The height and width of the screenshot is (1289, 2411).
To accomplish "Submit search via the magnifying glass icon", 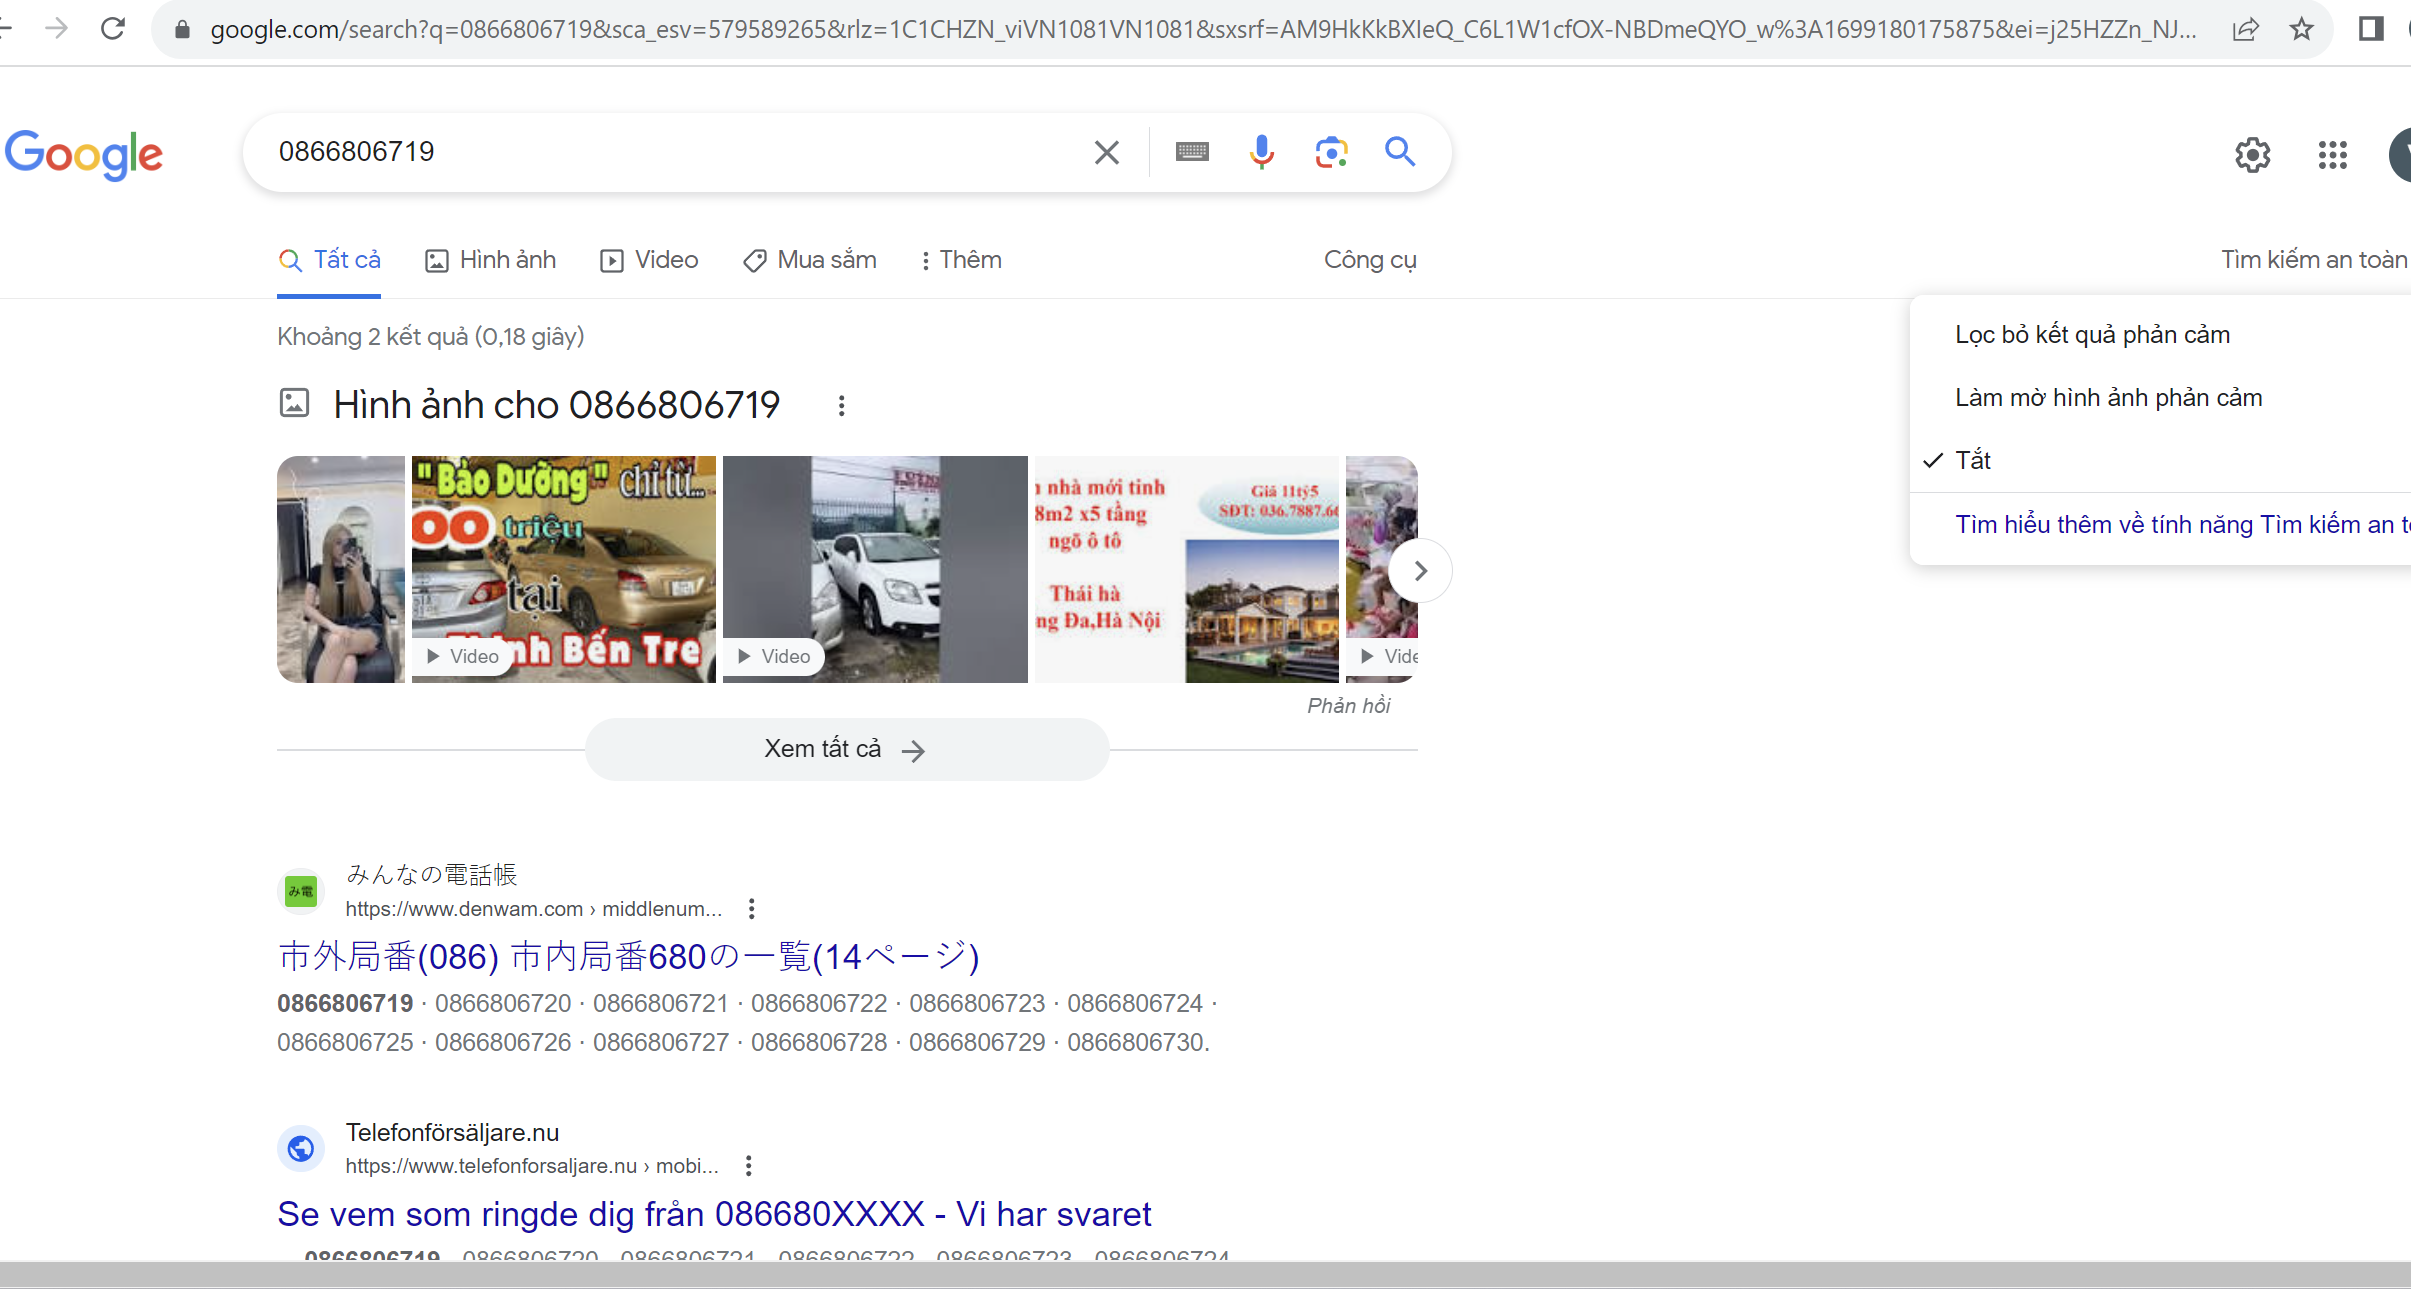I will click(1400, 152).
